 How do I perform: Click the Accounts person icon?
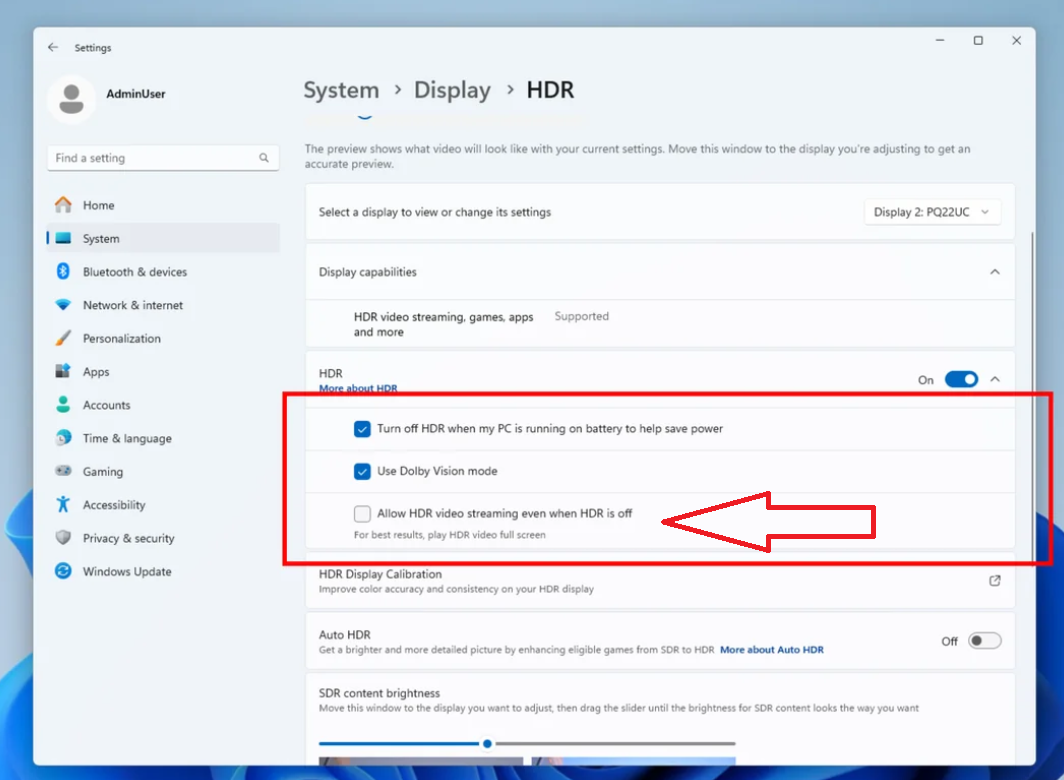tap(63, 404)
